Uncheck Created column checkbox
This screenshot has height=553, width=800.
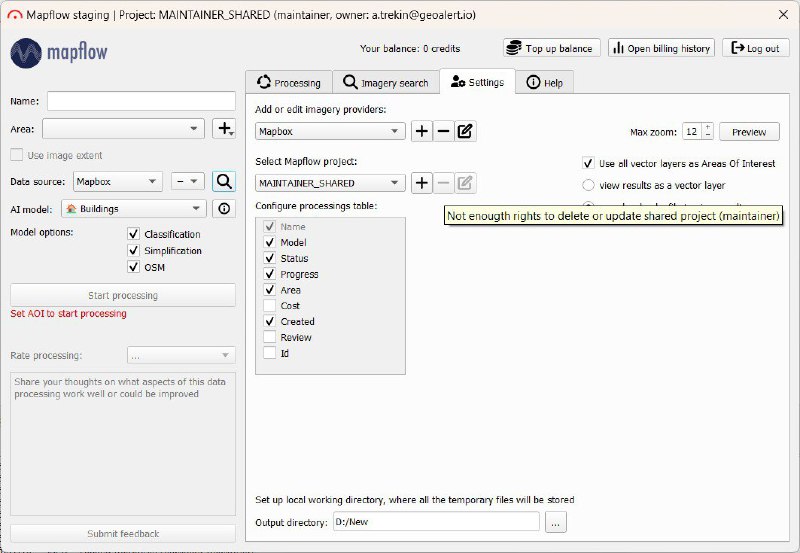[270, 321]
